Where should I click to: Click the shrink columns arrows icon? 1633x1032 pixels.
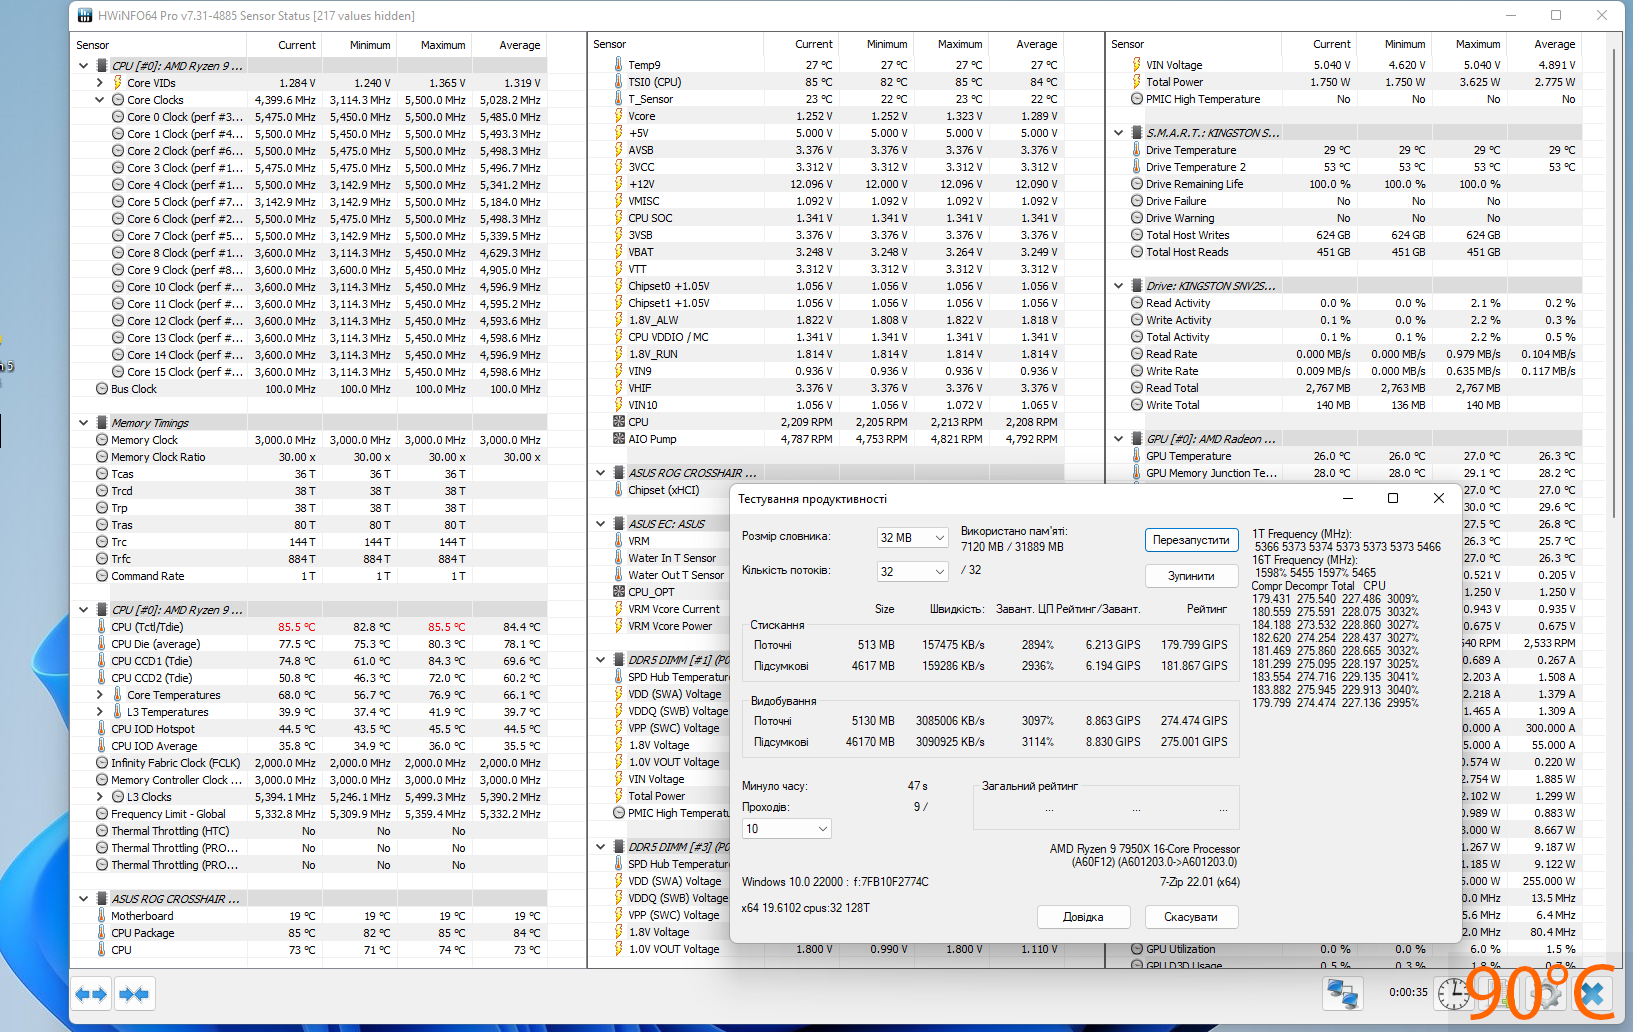click(134, 994)
